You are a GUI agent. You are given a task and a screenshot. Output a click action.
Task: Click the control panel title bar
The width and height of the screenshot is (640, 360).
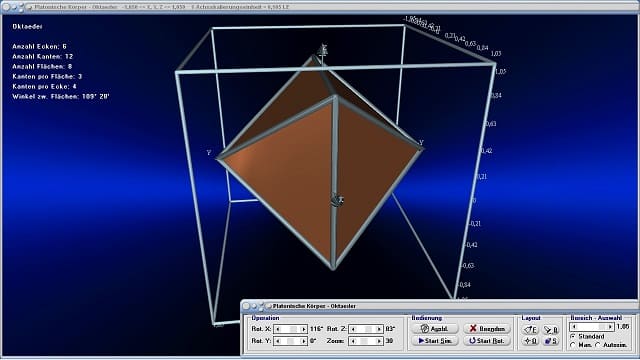pos(440,306)
